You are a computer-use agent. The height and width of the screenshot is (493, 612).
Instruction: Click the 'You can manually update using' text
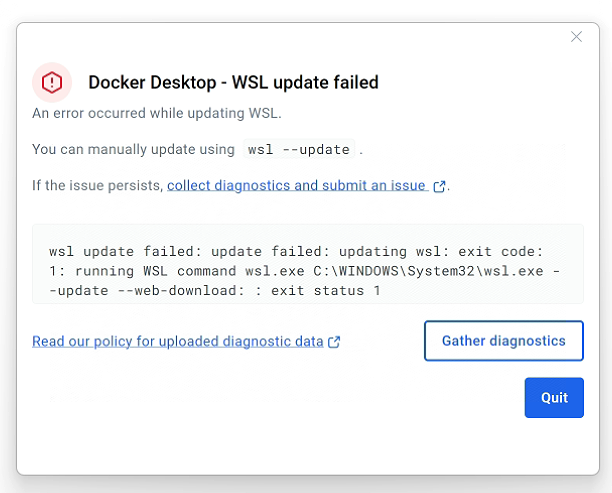[133, 149]
